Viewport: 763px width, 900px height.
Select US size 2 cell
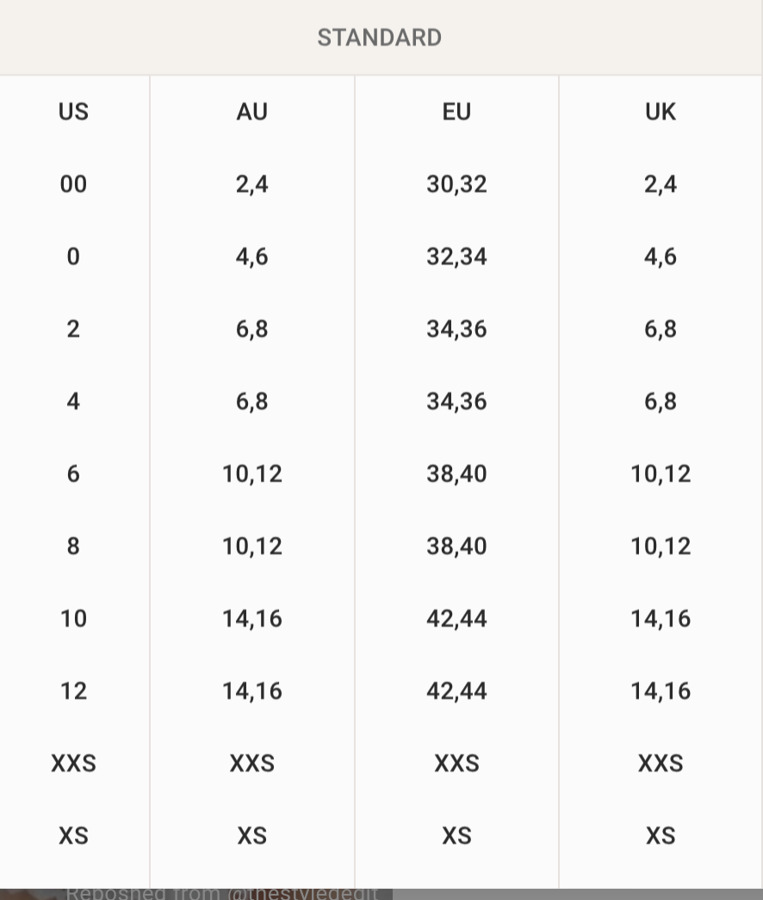click(73, 329)
